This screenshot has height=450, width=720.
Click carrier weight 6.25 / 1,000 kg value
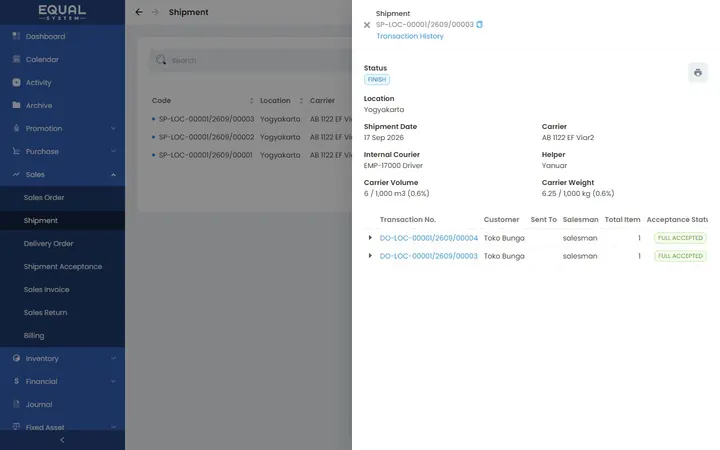click(578, 193)
